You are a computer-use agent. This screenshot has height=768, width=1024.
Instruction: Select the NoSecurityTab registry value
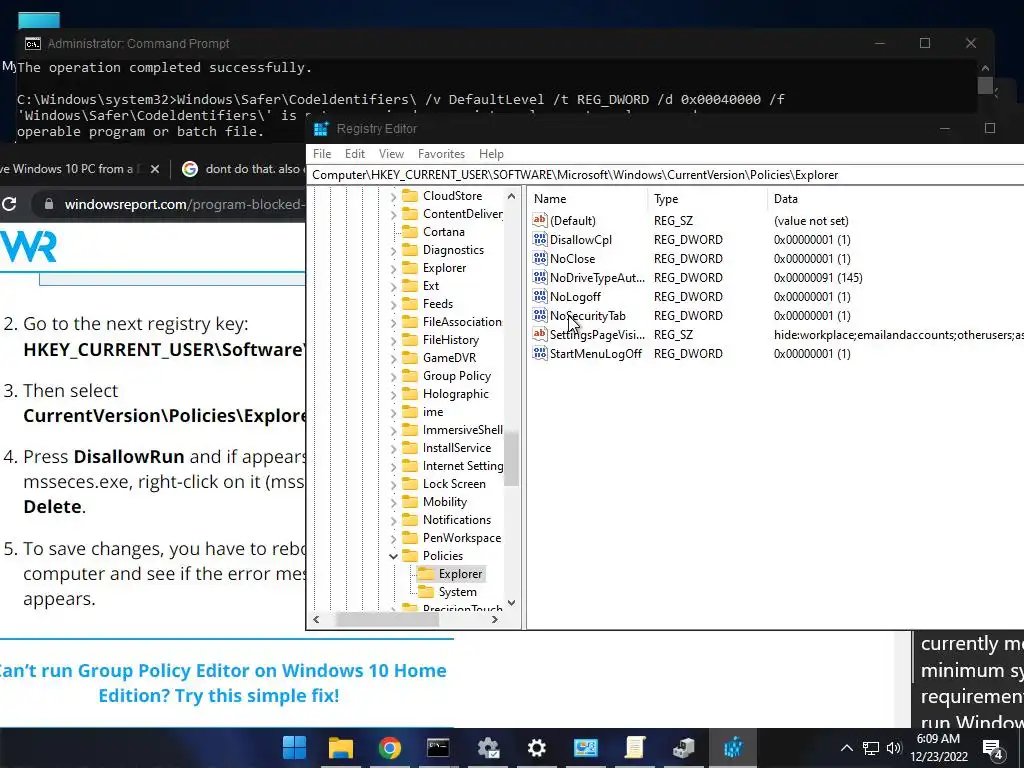click(588, 315)
